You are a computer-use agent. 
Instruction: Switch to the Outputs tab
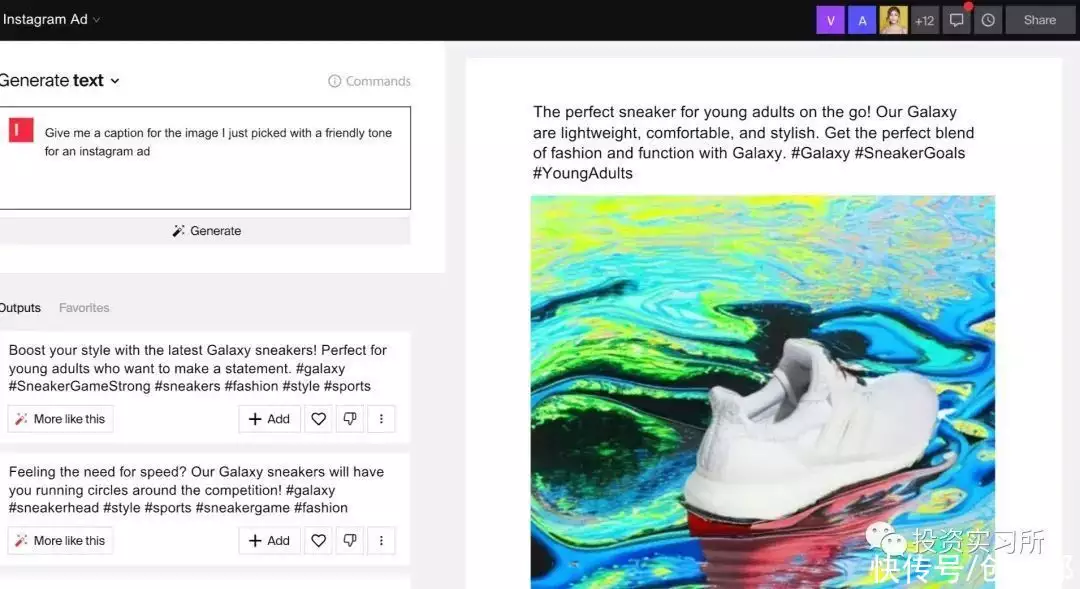point(20,308)
